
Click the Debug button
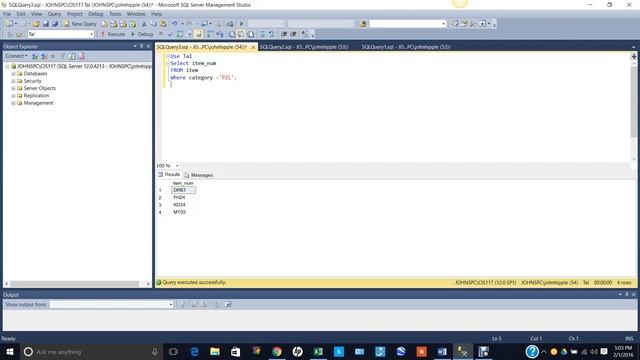(142, 34)
